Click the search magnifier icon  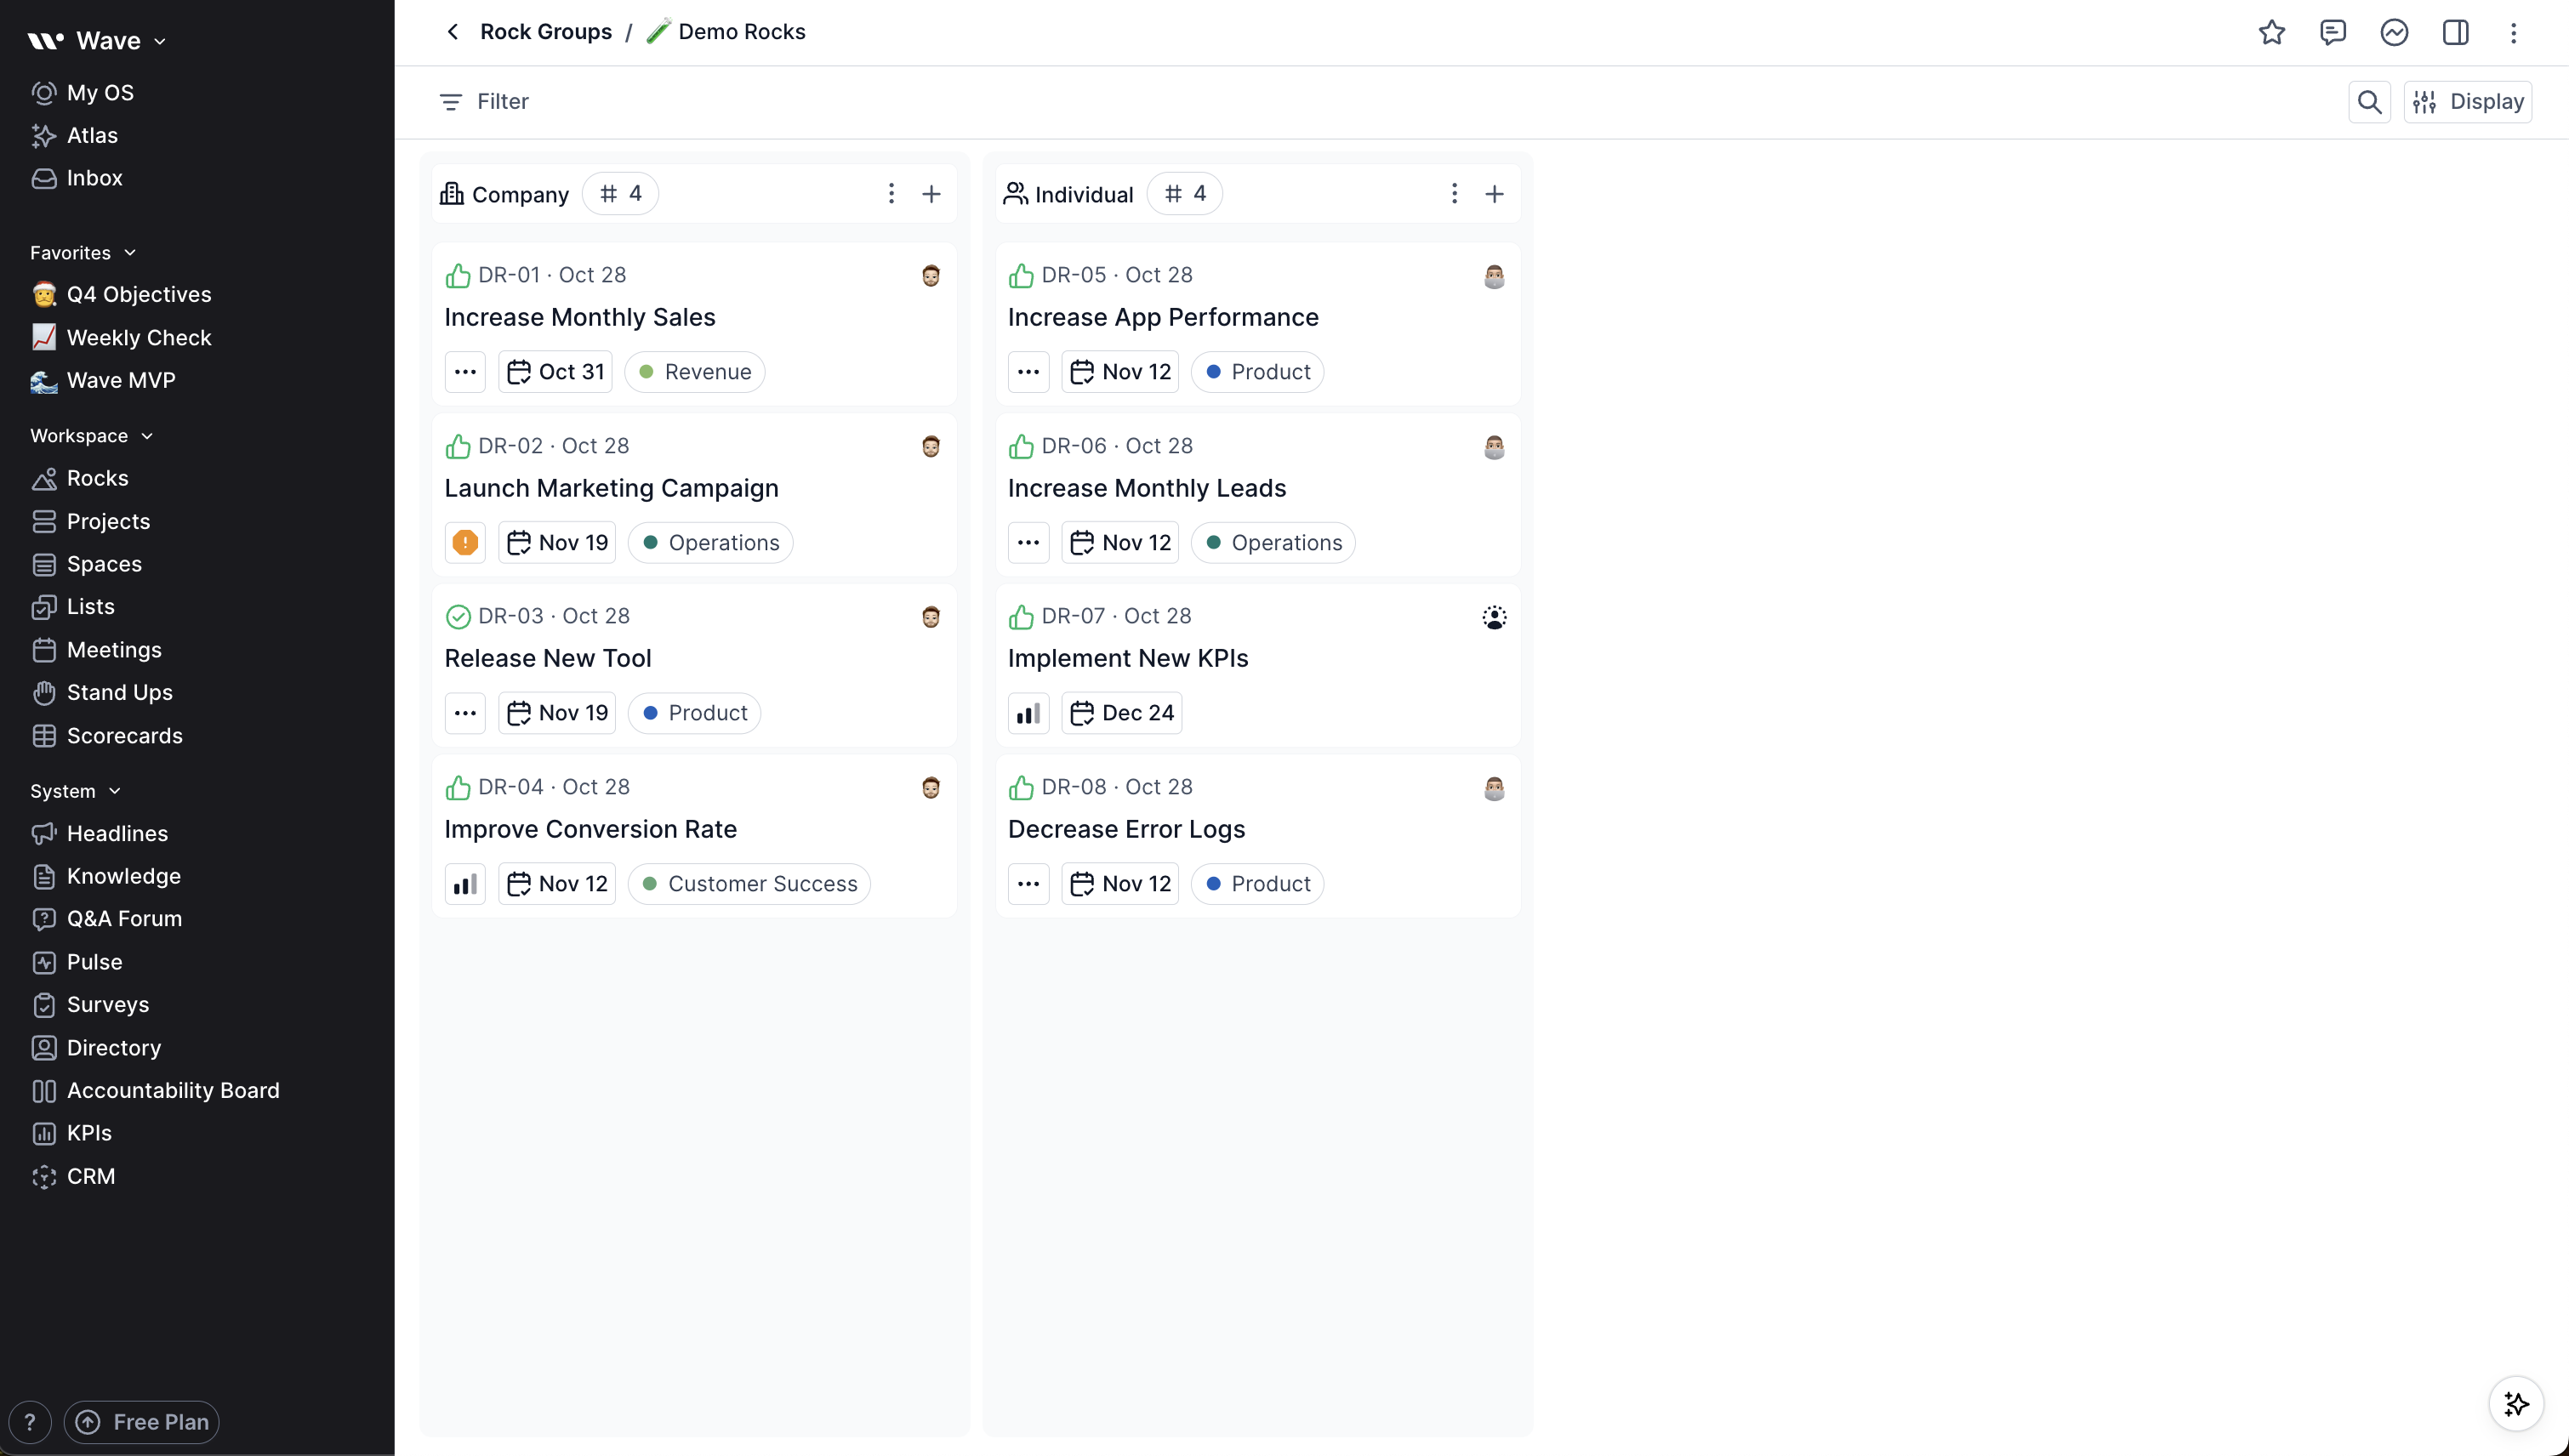pyautogui.click(x=2369, y=102)
